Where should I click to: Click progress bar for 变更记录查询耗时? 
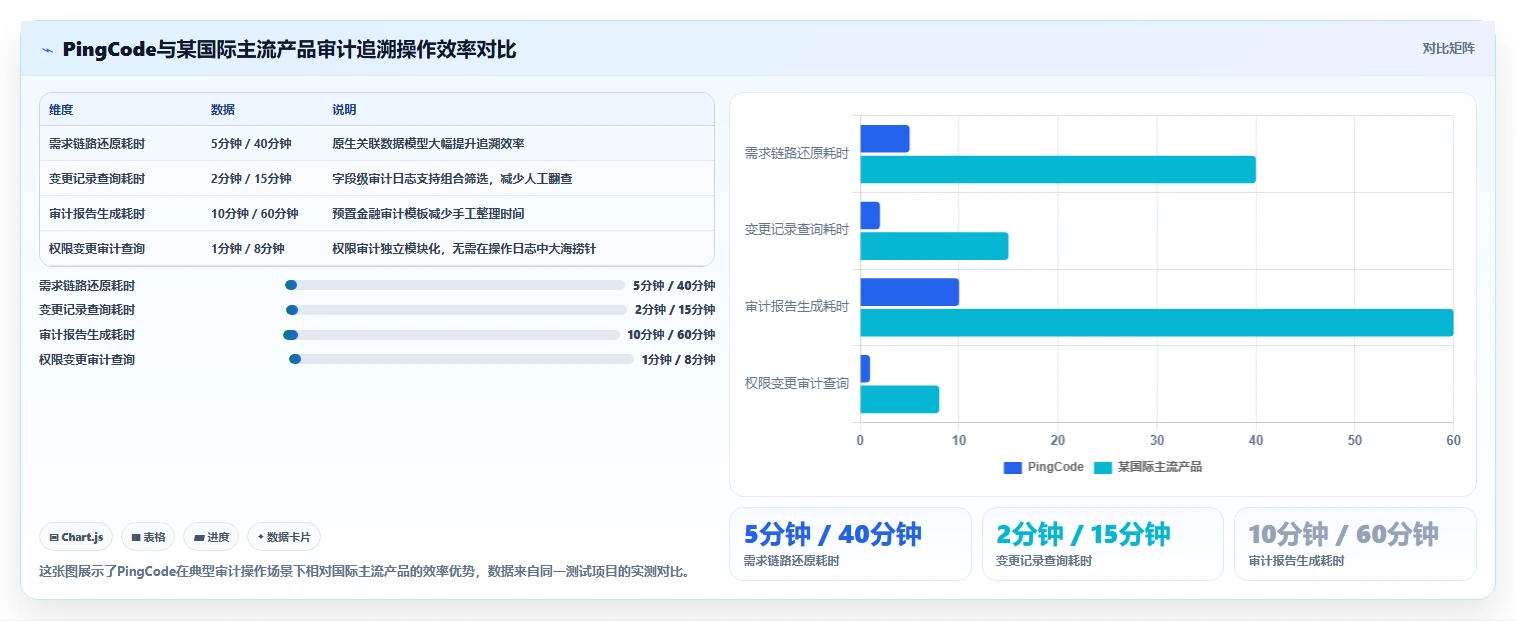(x=456, y=310)
